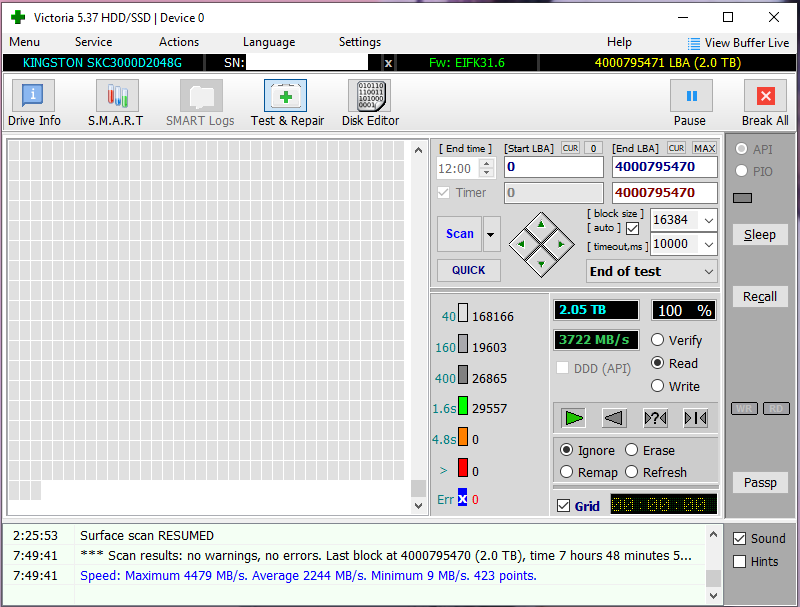This screenshot has width=800, height=607.
Task: Click the Scan button
Action: pos(460,234)
